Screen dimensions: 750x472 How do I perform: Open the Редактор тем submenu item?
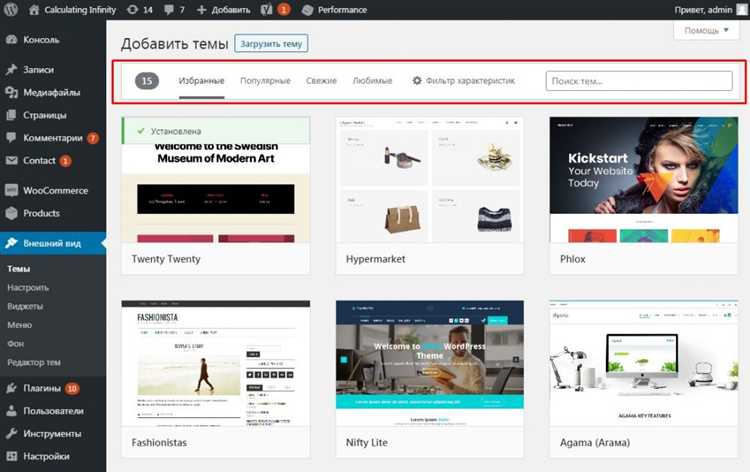point(34,362)
